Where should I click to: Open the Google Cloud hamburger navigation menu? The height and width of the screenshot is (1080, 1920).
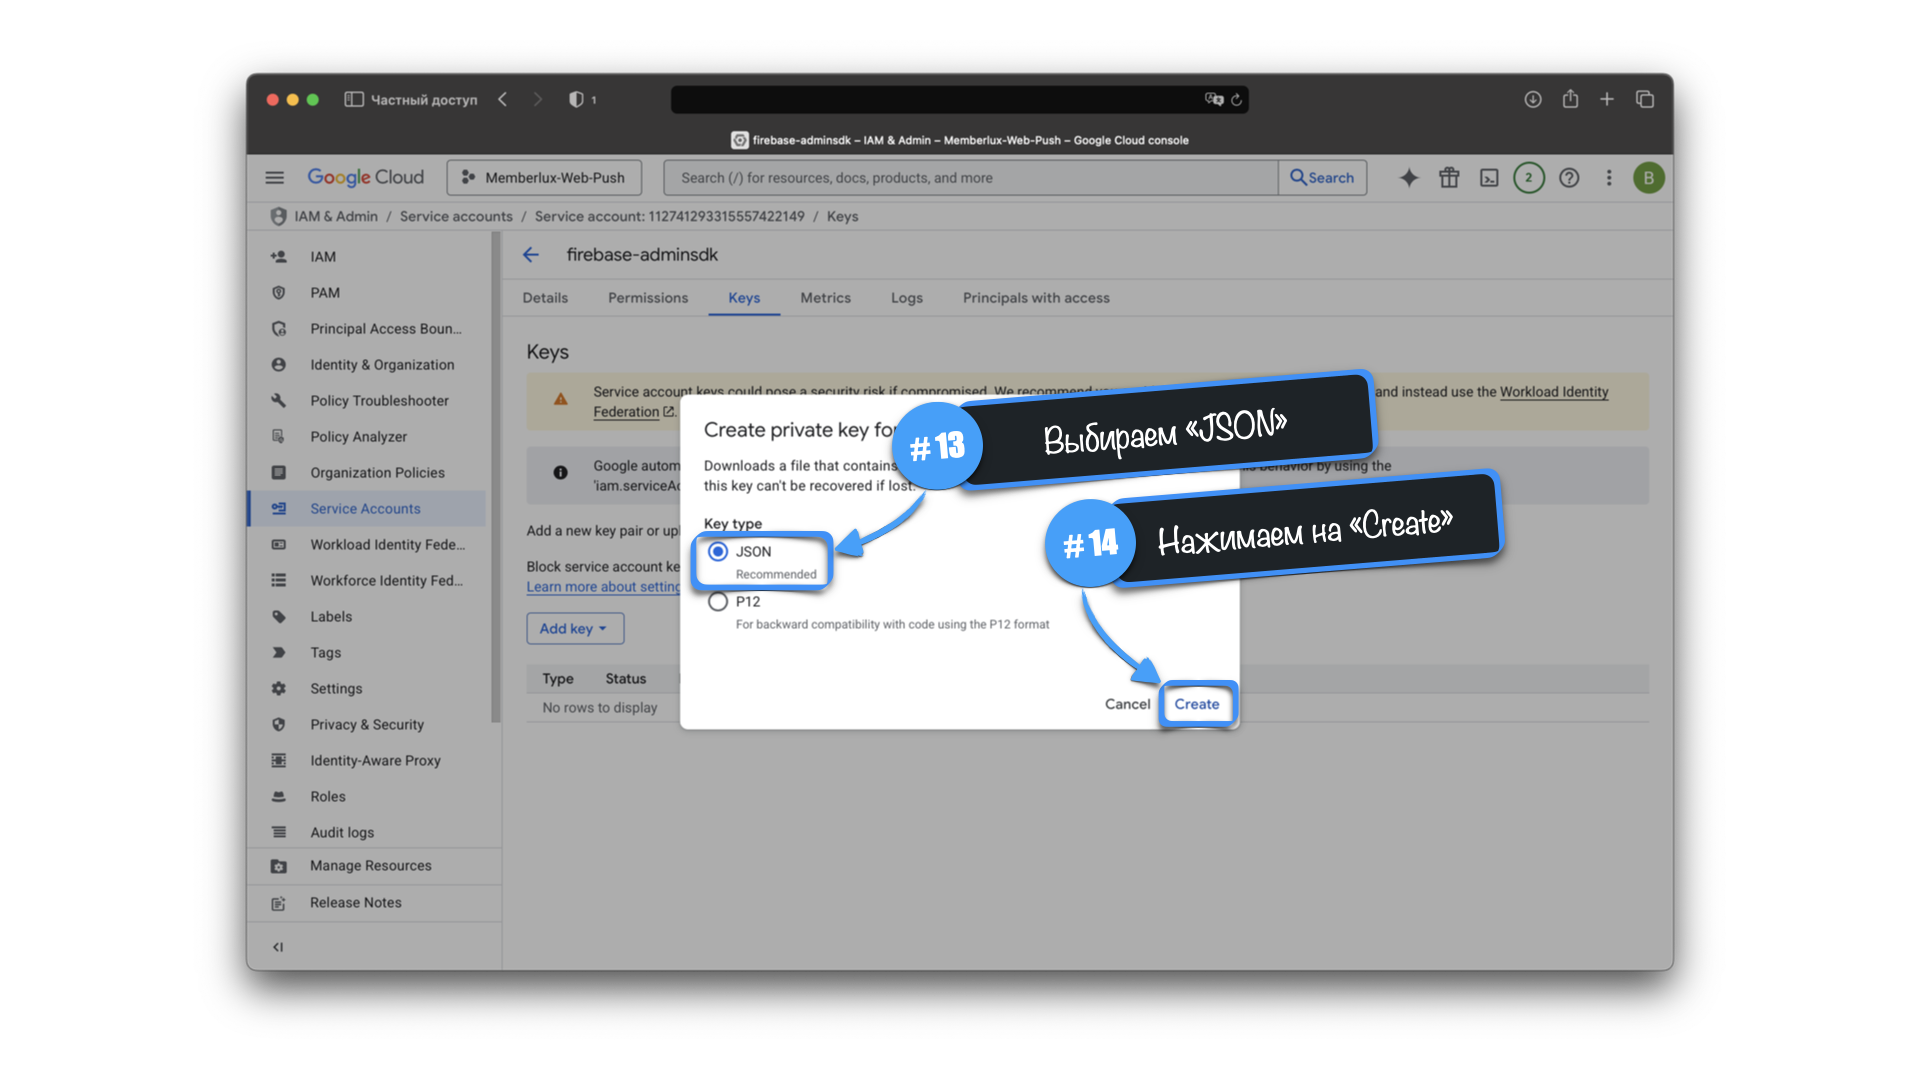pyautogui.click(x=274, y=178)
